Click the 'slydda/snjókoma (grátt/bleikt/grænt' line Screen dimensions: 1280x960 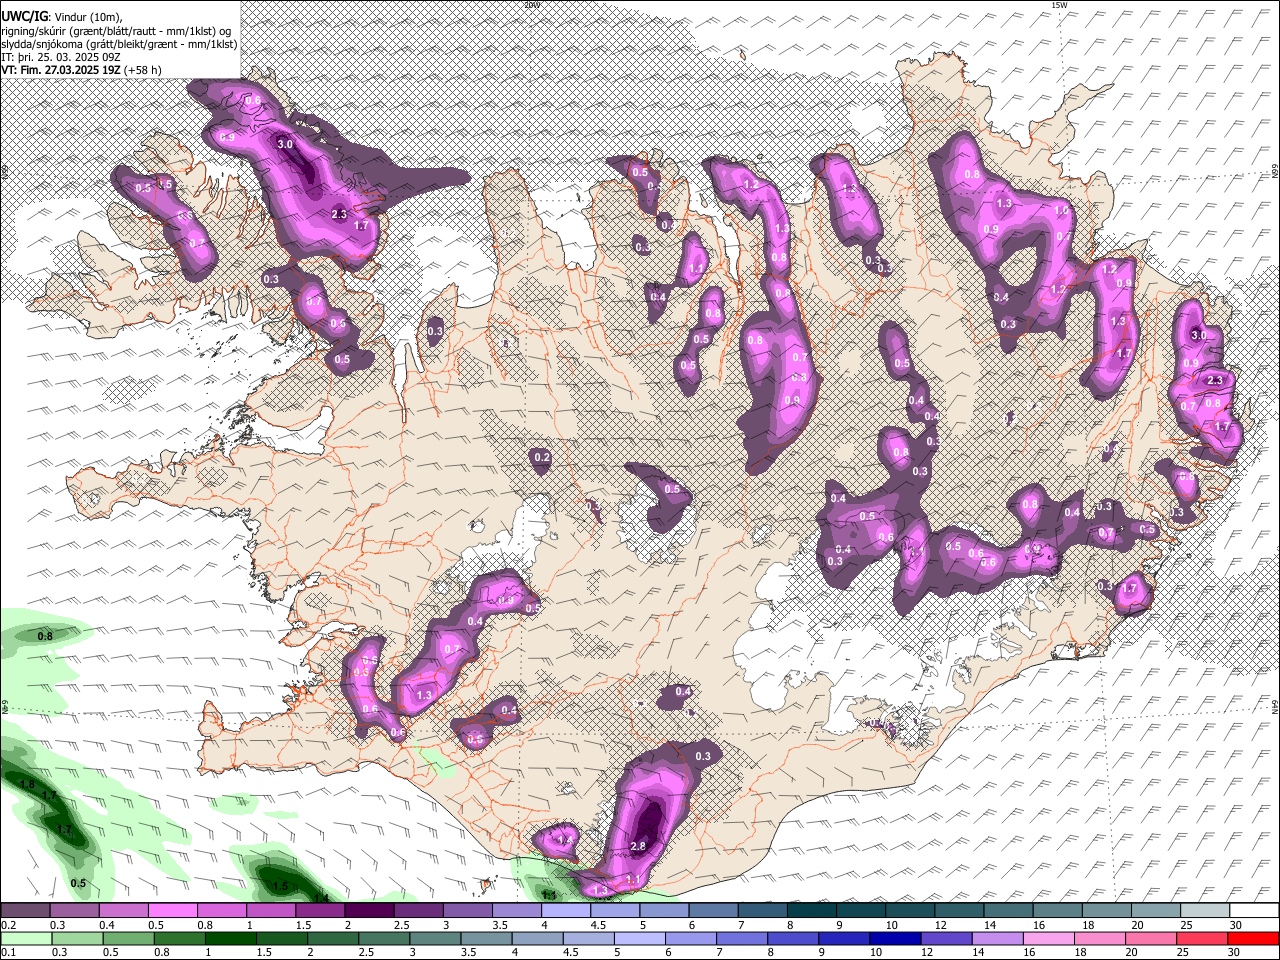click(x=119, y=44)
